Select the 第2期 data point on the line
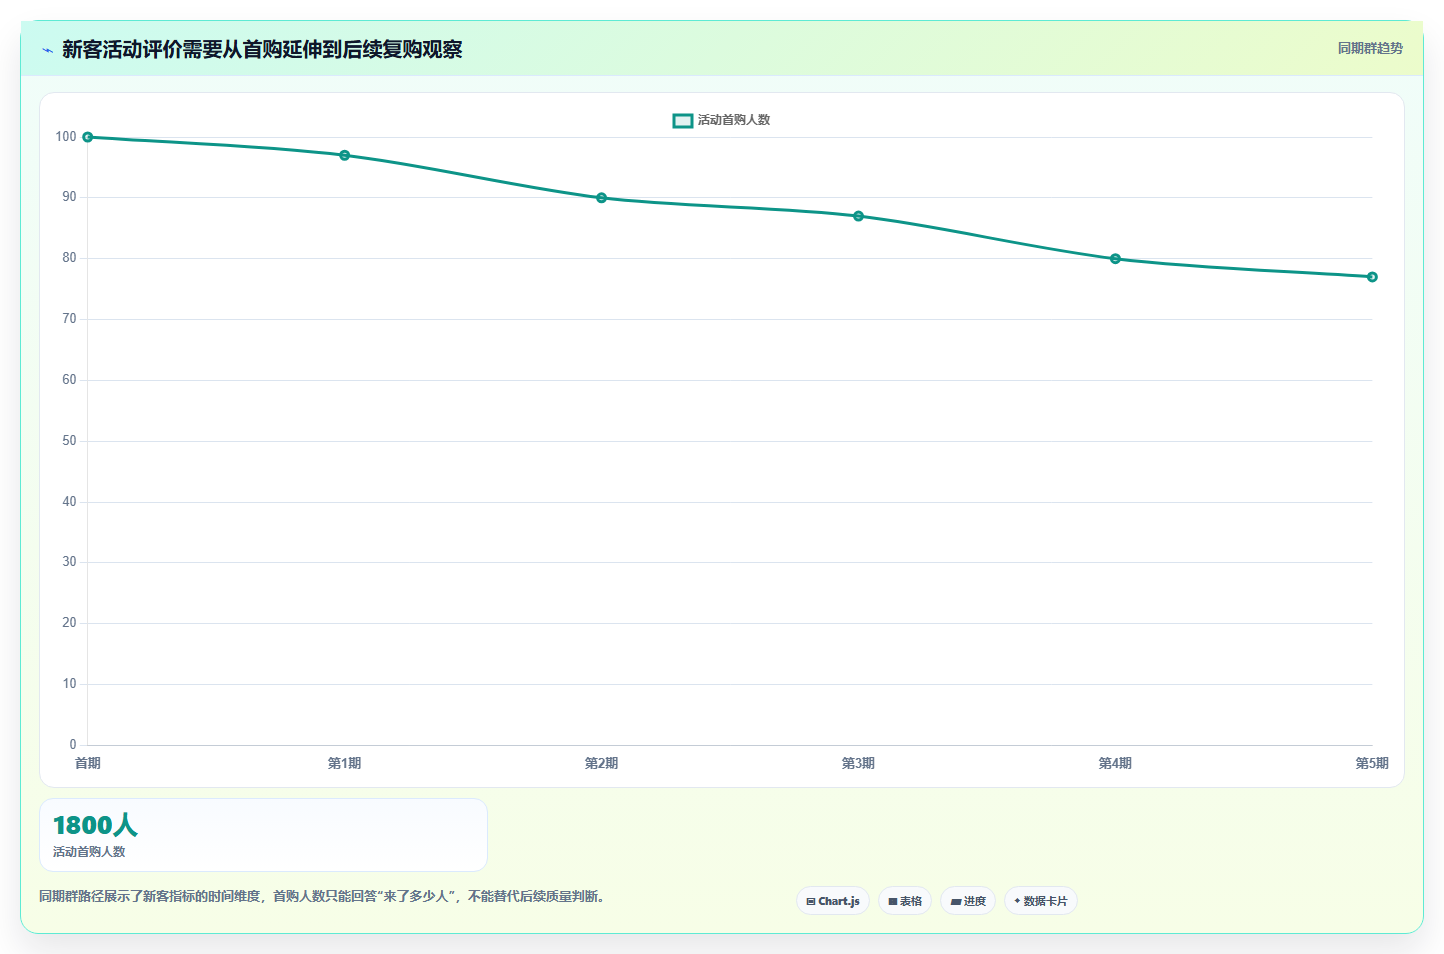Image resolution: width=1444 pixels, height=954 pixels. pos(602,198)
